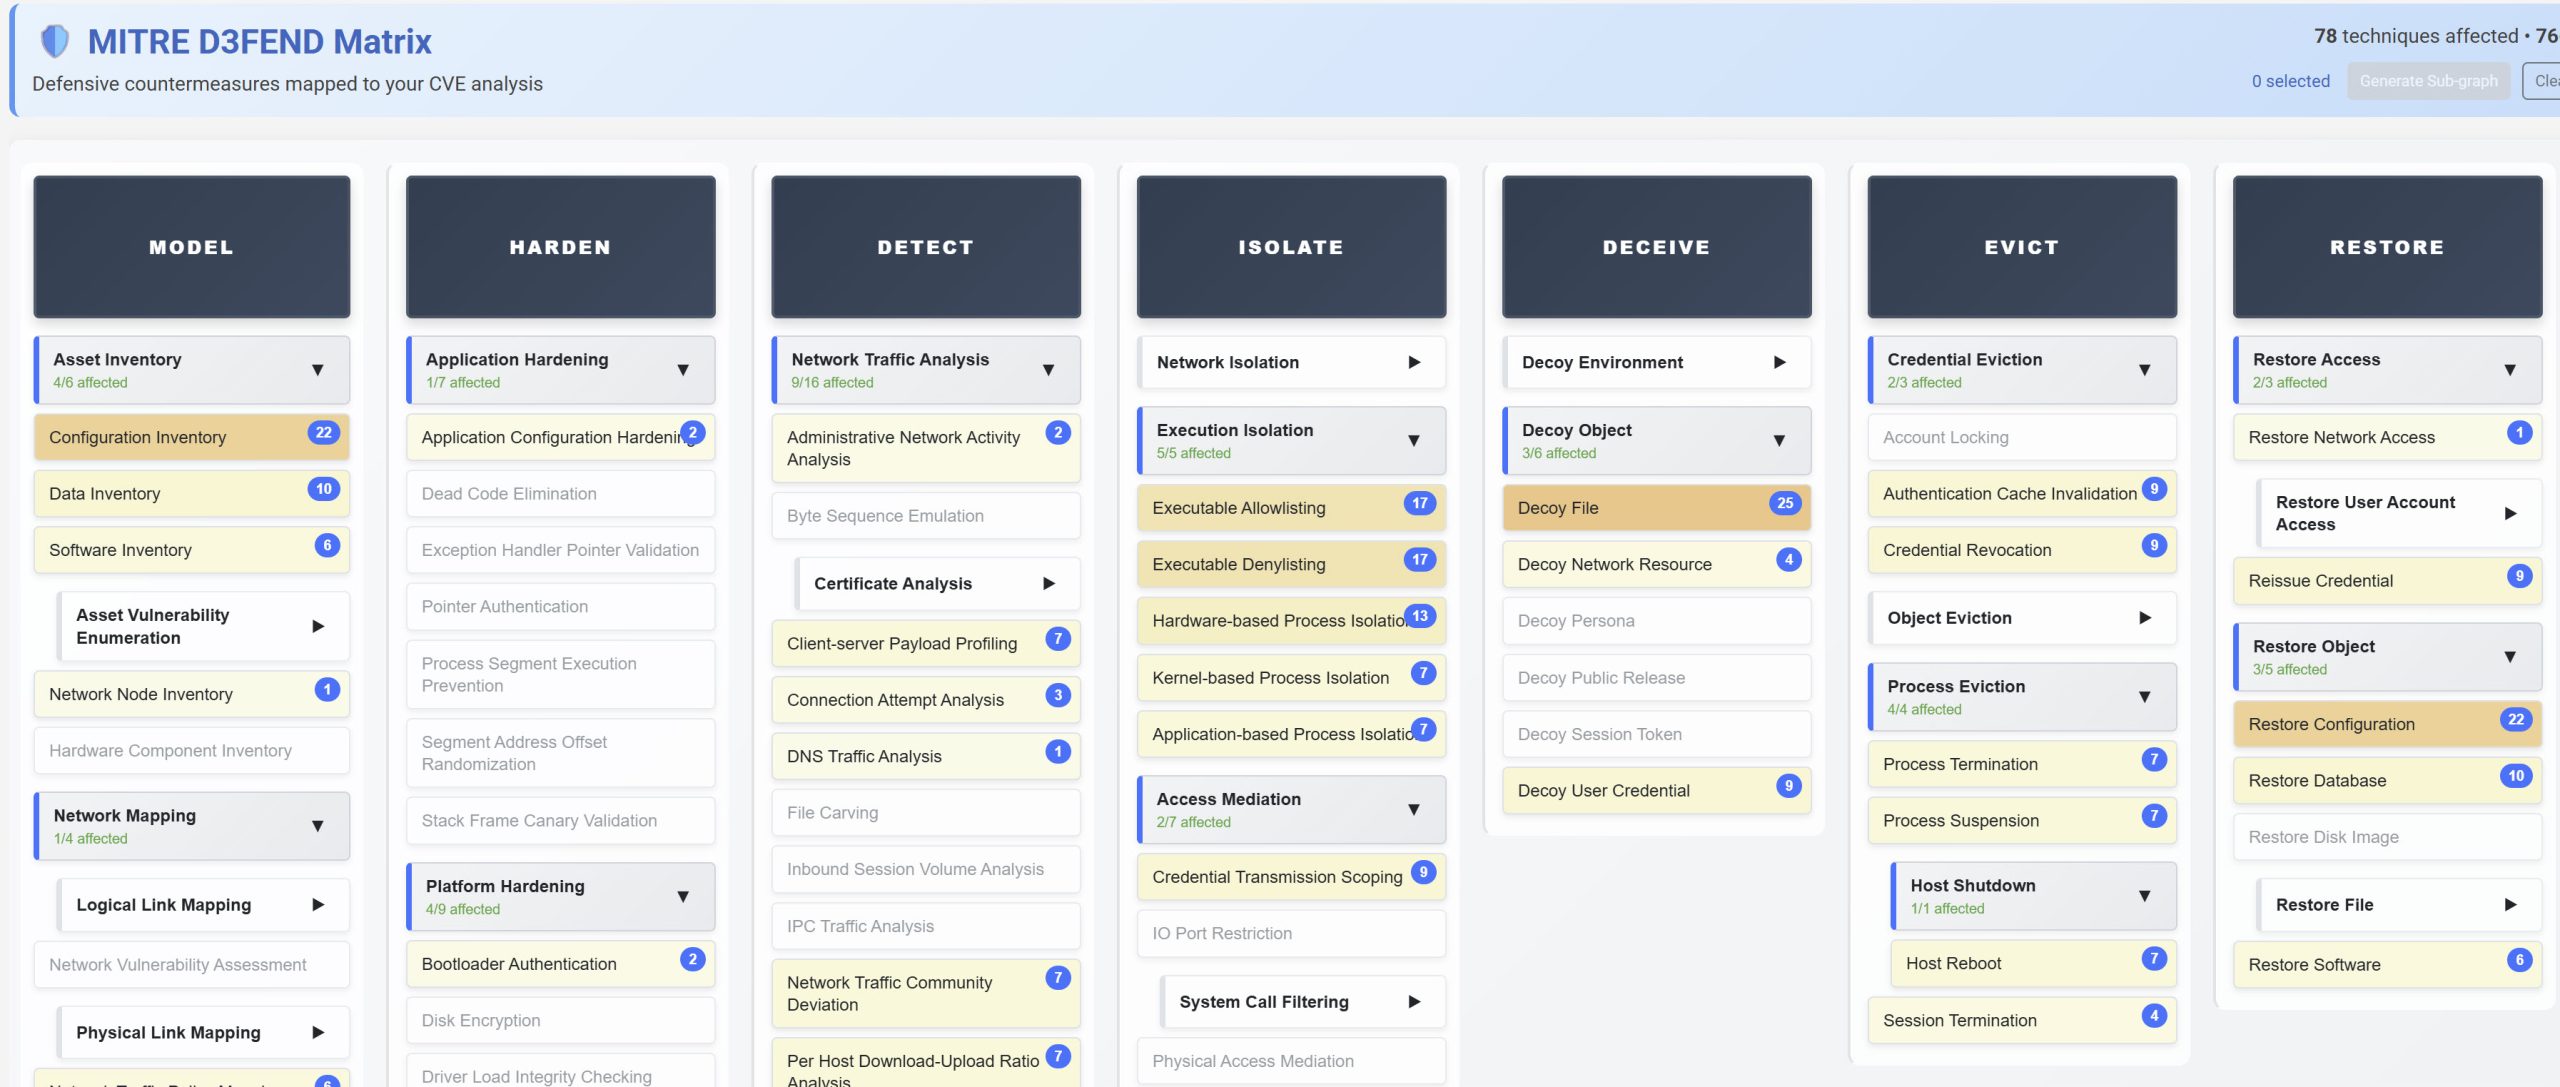Expand the Network Isolation group
2560x1087 pixels.
coord(1291,362)
